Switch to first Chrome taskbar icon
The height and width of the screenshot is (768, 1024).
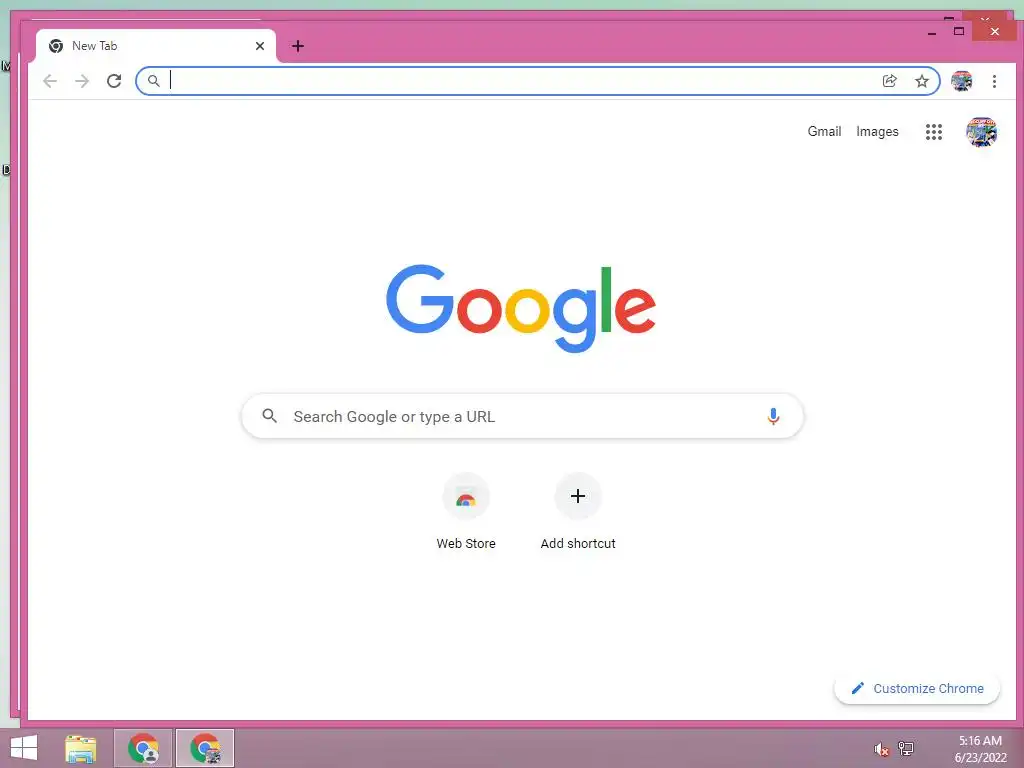[x=143, y=748]
